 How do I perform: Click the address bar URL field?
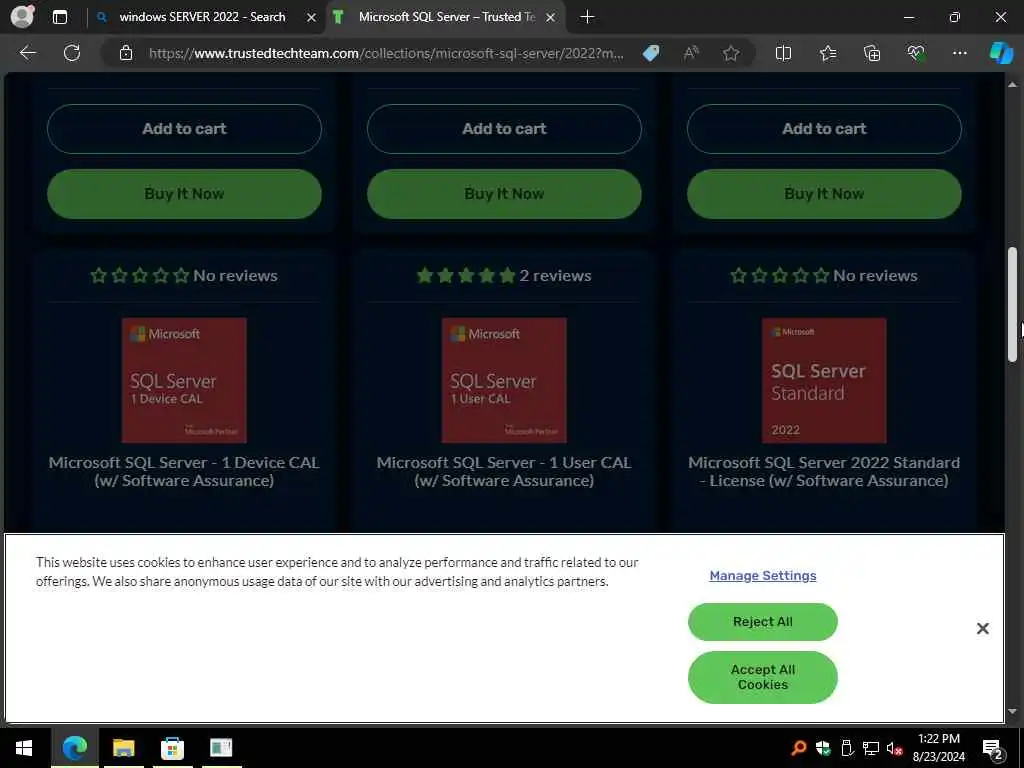tap(385, 53)
